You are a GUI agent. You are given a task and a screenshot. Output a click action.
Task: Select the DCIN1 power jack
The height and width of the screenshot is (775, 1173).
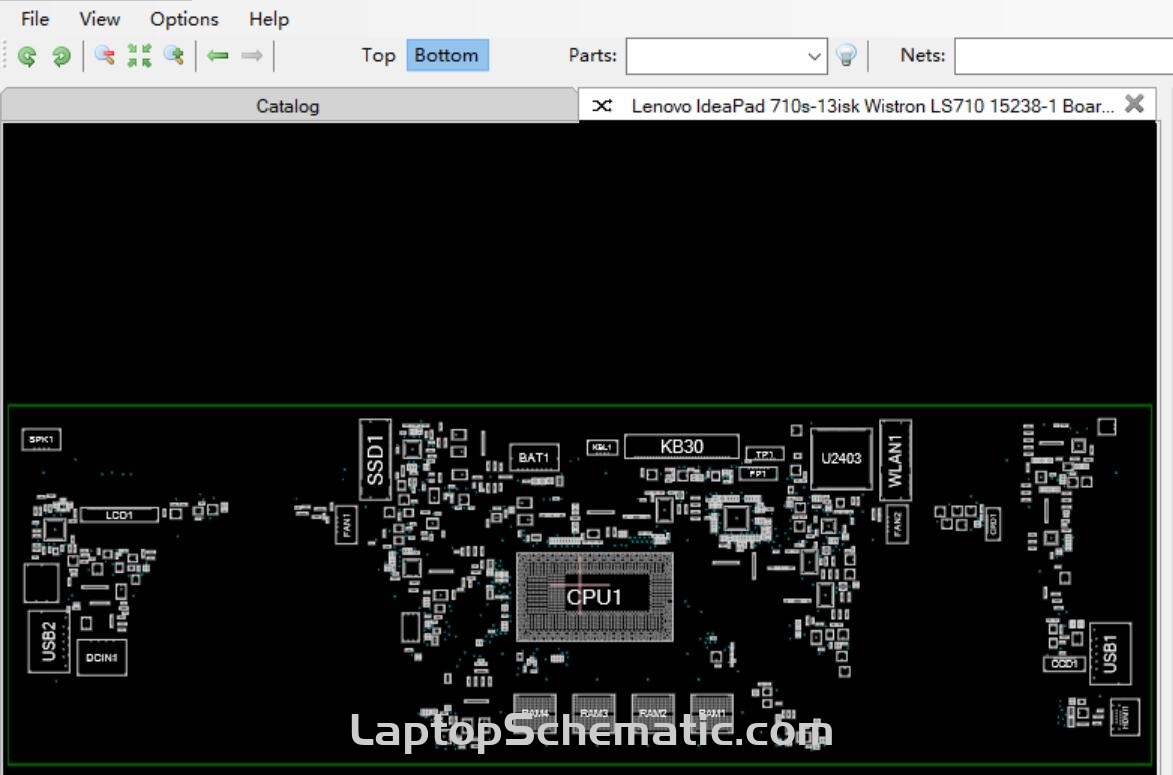click(x=102, y=658)
